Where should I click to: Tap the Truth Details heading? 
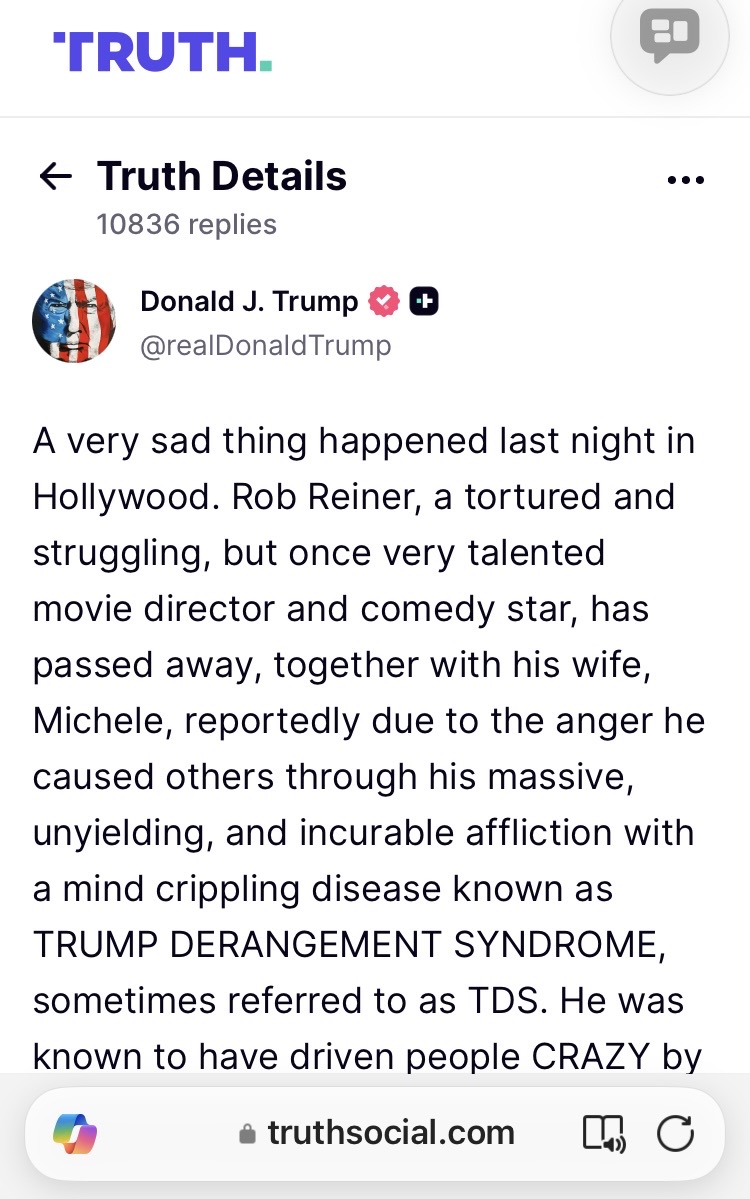pyautogui.click(x=222, y=177)
